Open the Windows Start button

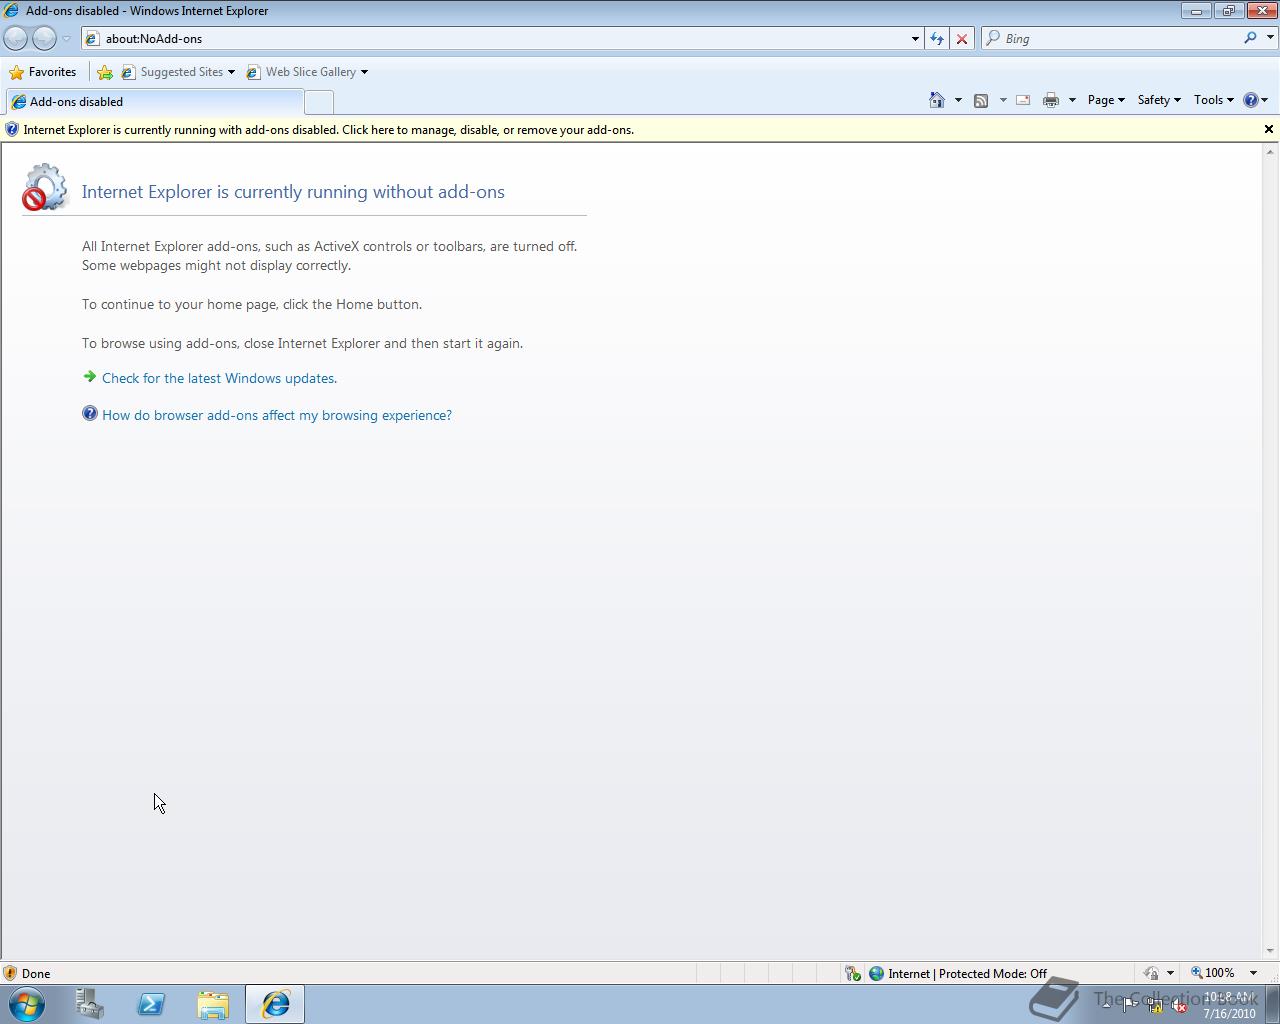27,1004
